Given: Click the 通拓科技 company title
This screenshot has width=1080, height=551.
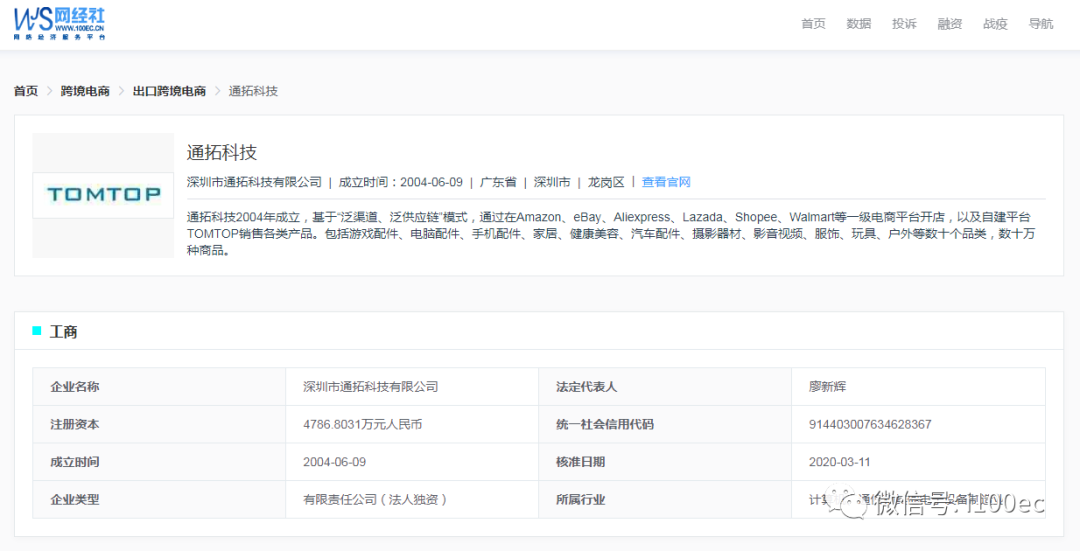Looking at the screenshot, I should point(222,152).
